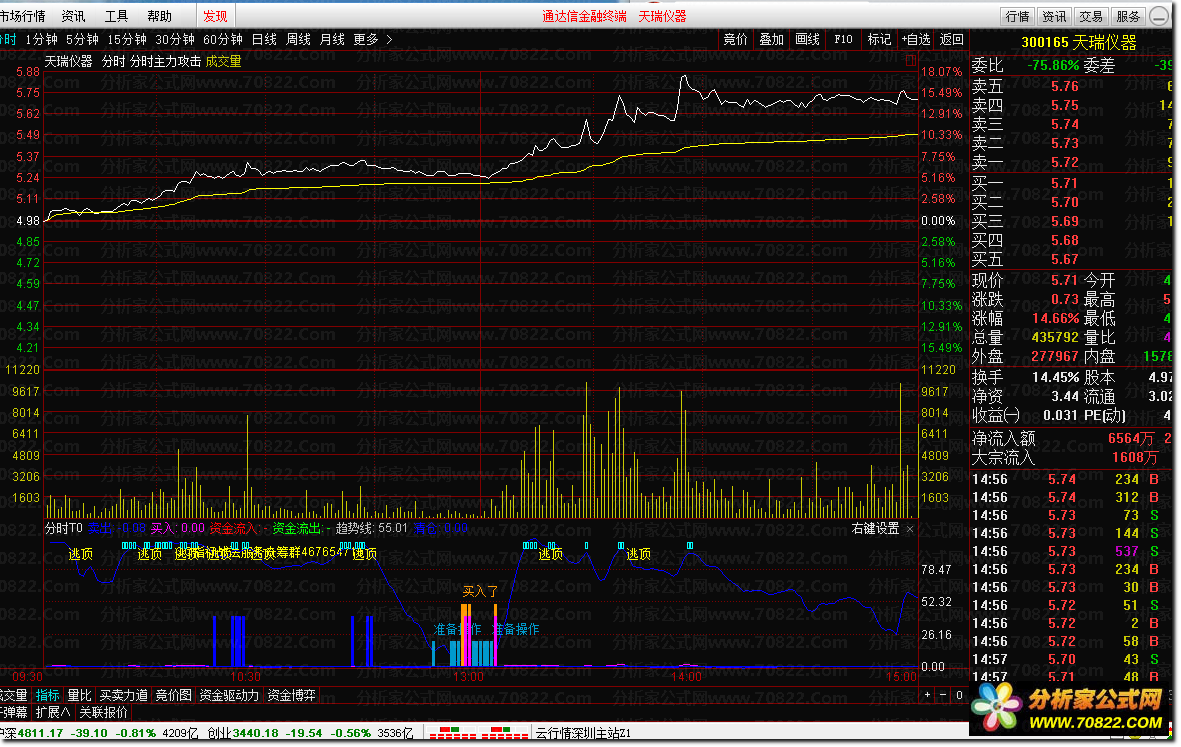Select the 发现 tab
The height and width of the screenshot is (747, 1181).
(215, 16)
